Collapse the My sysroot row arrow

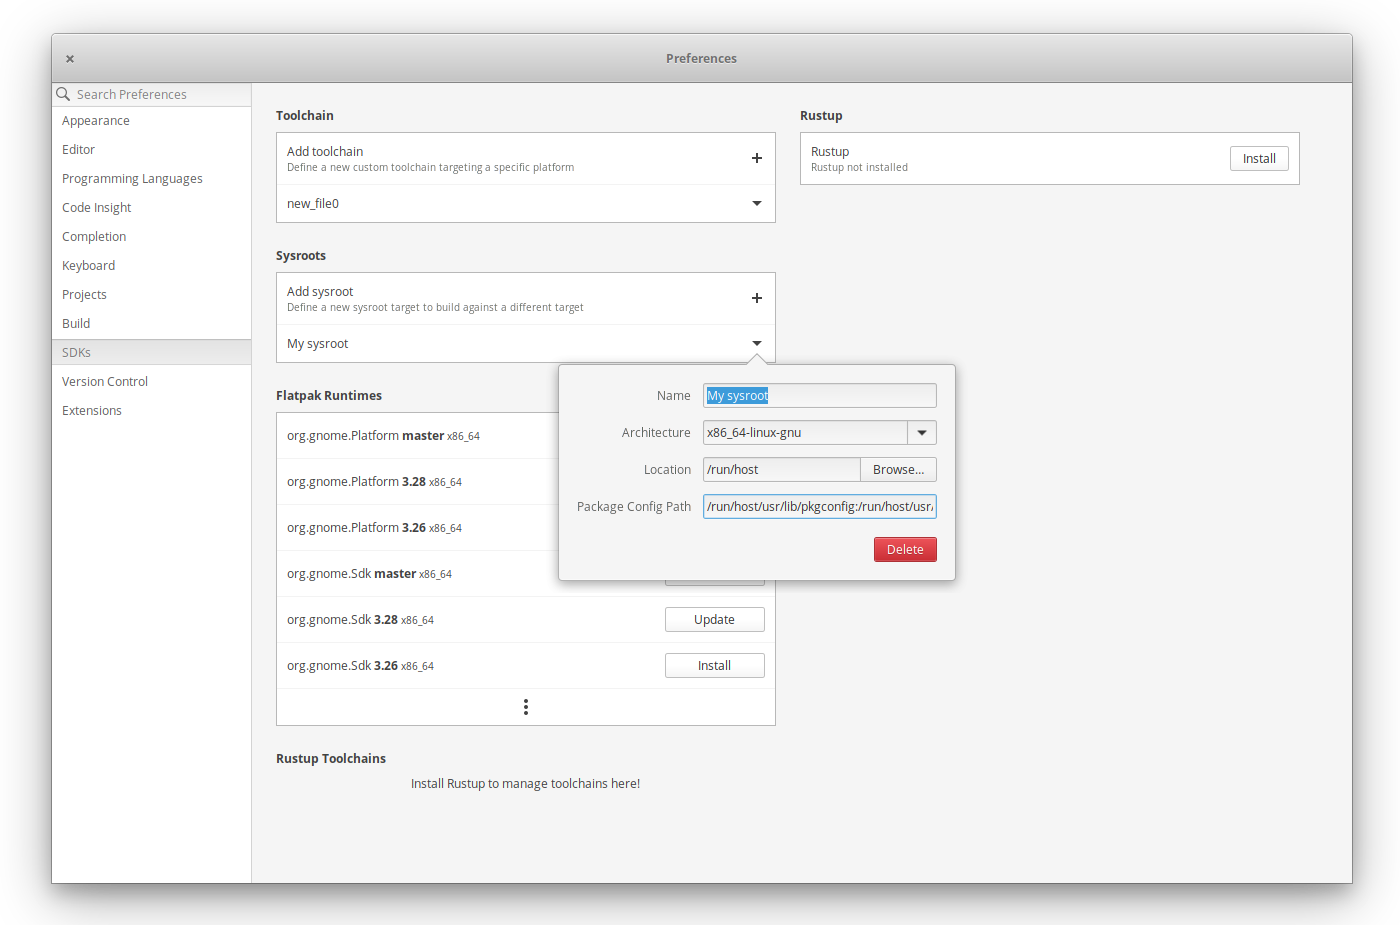(x=757, y=344)
